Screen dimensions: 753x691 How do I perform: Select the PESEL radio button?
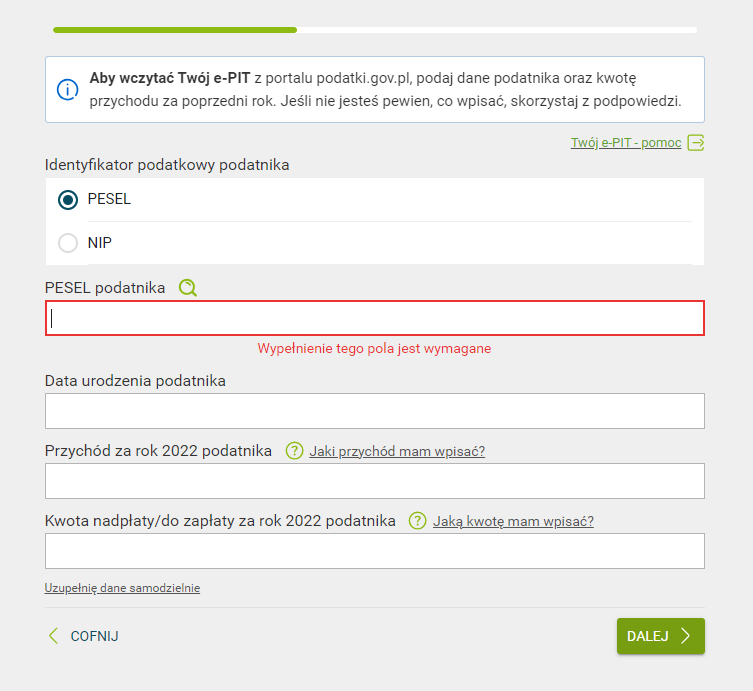point(68,200)
